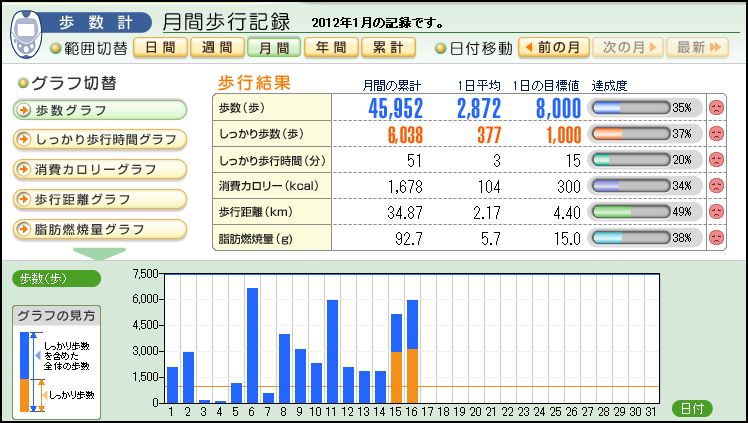
Task: Click the sad face for 歩数 row
Action: click(716, 108)
